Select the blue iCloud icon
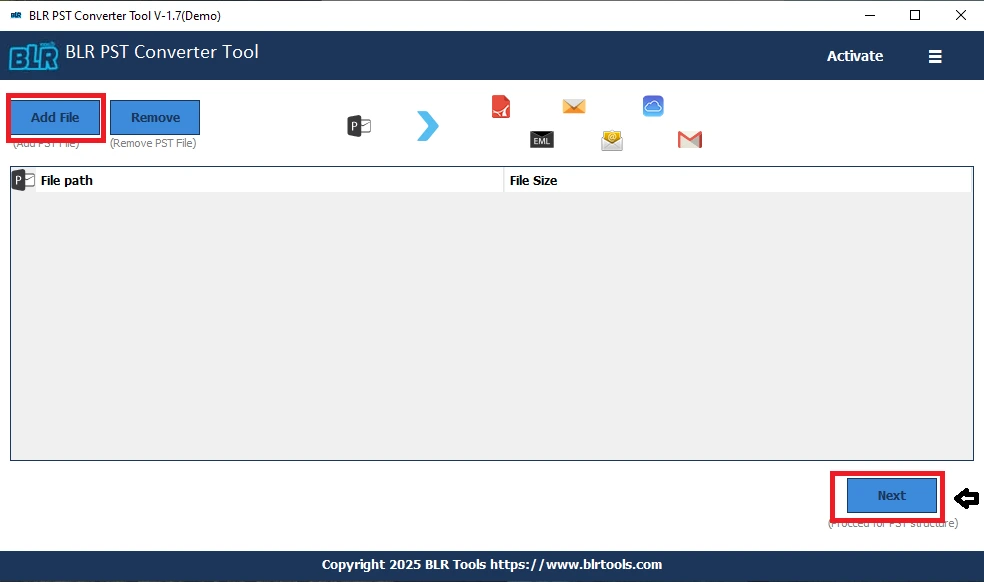 coord(653,105)
